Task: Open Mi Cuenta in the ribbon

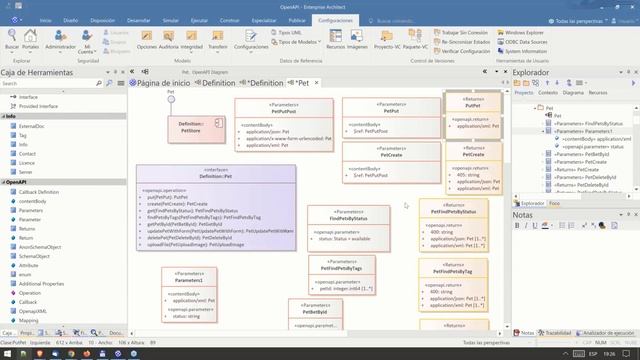Action: click(87, 42)
